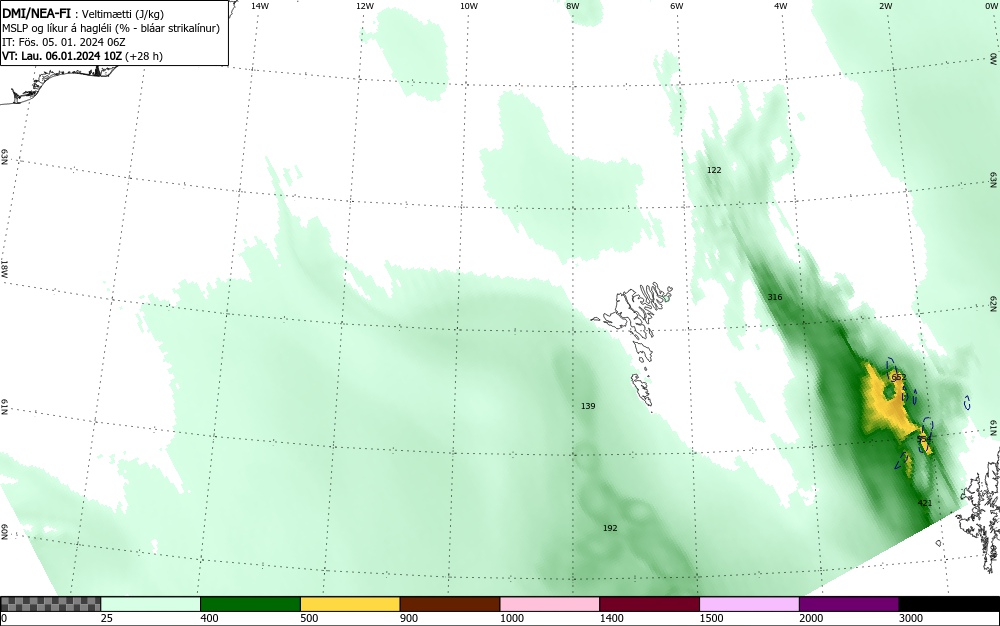Click the 2W longitude label
The height and width of the screenshot is (626, 1000).
885,6
